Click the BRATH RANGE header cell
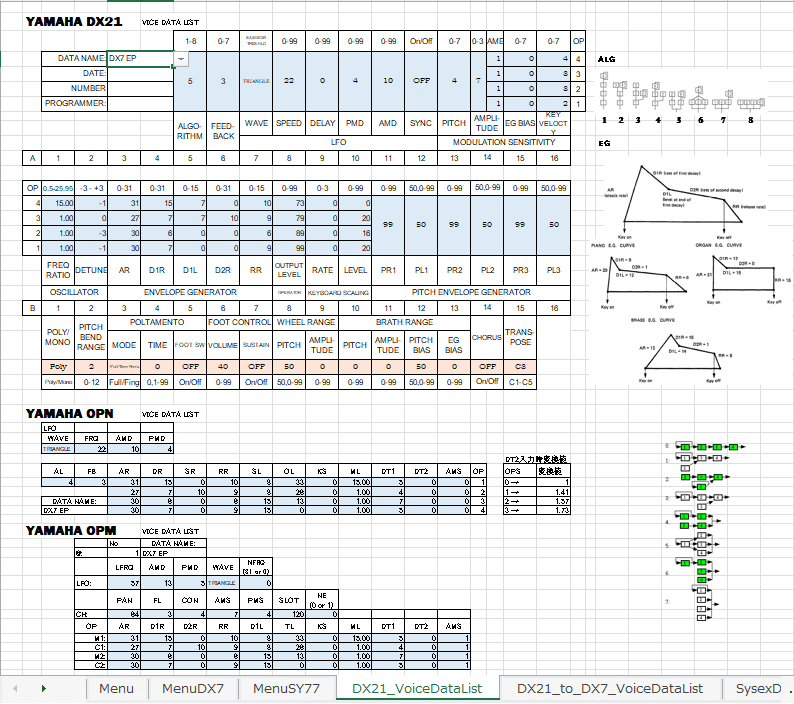 (x=405, y=322)
